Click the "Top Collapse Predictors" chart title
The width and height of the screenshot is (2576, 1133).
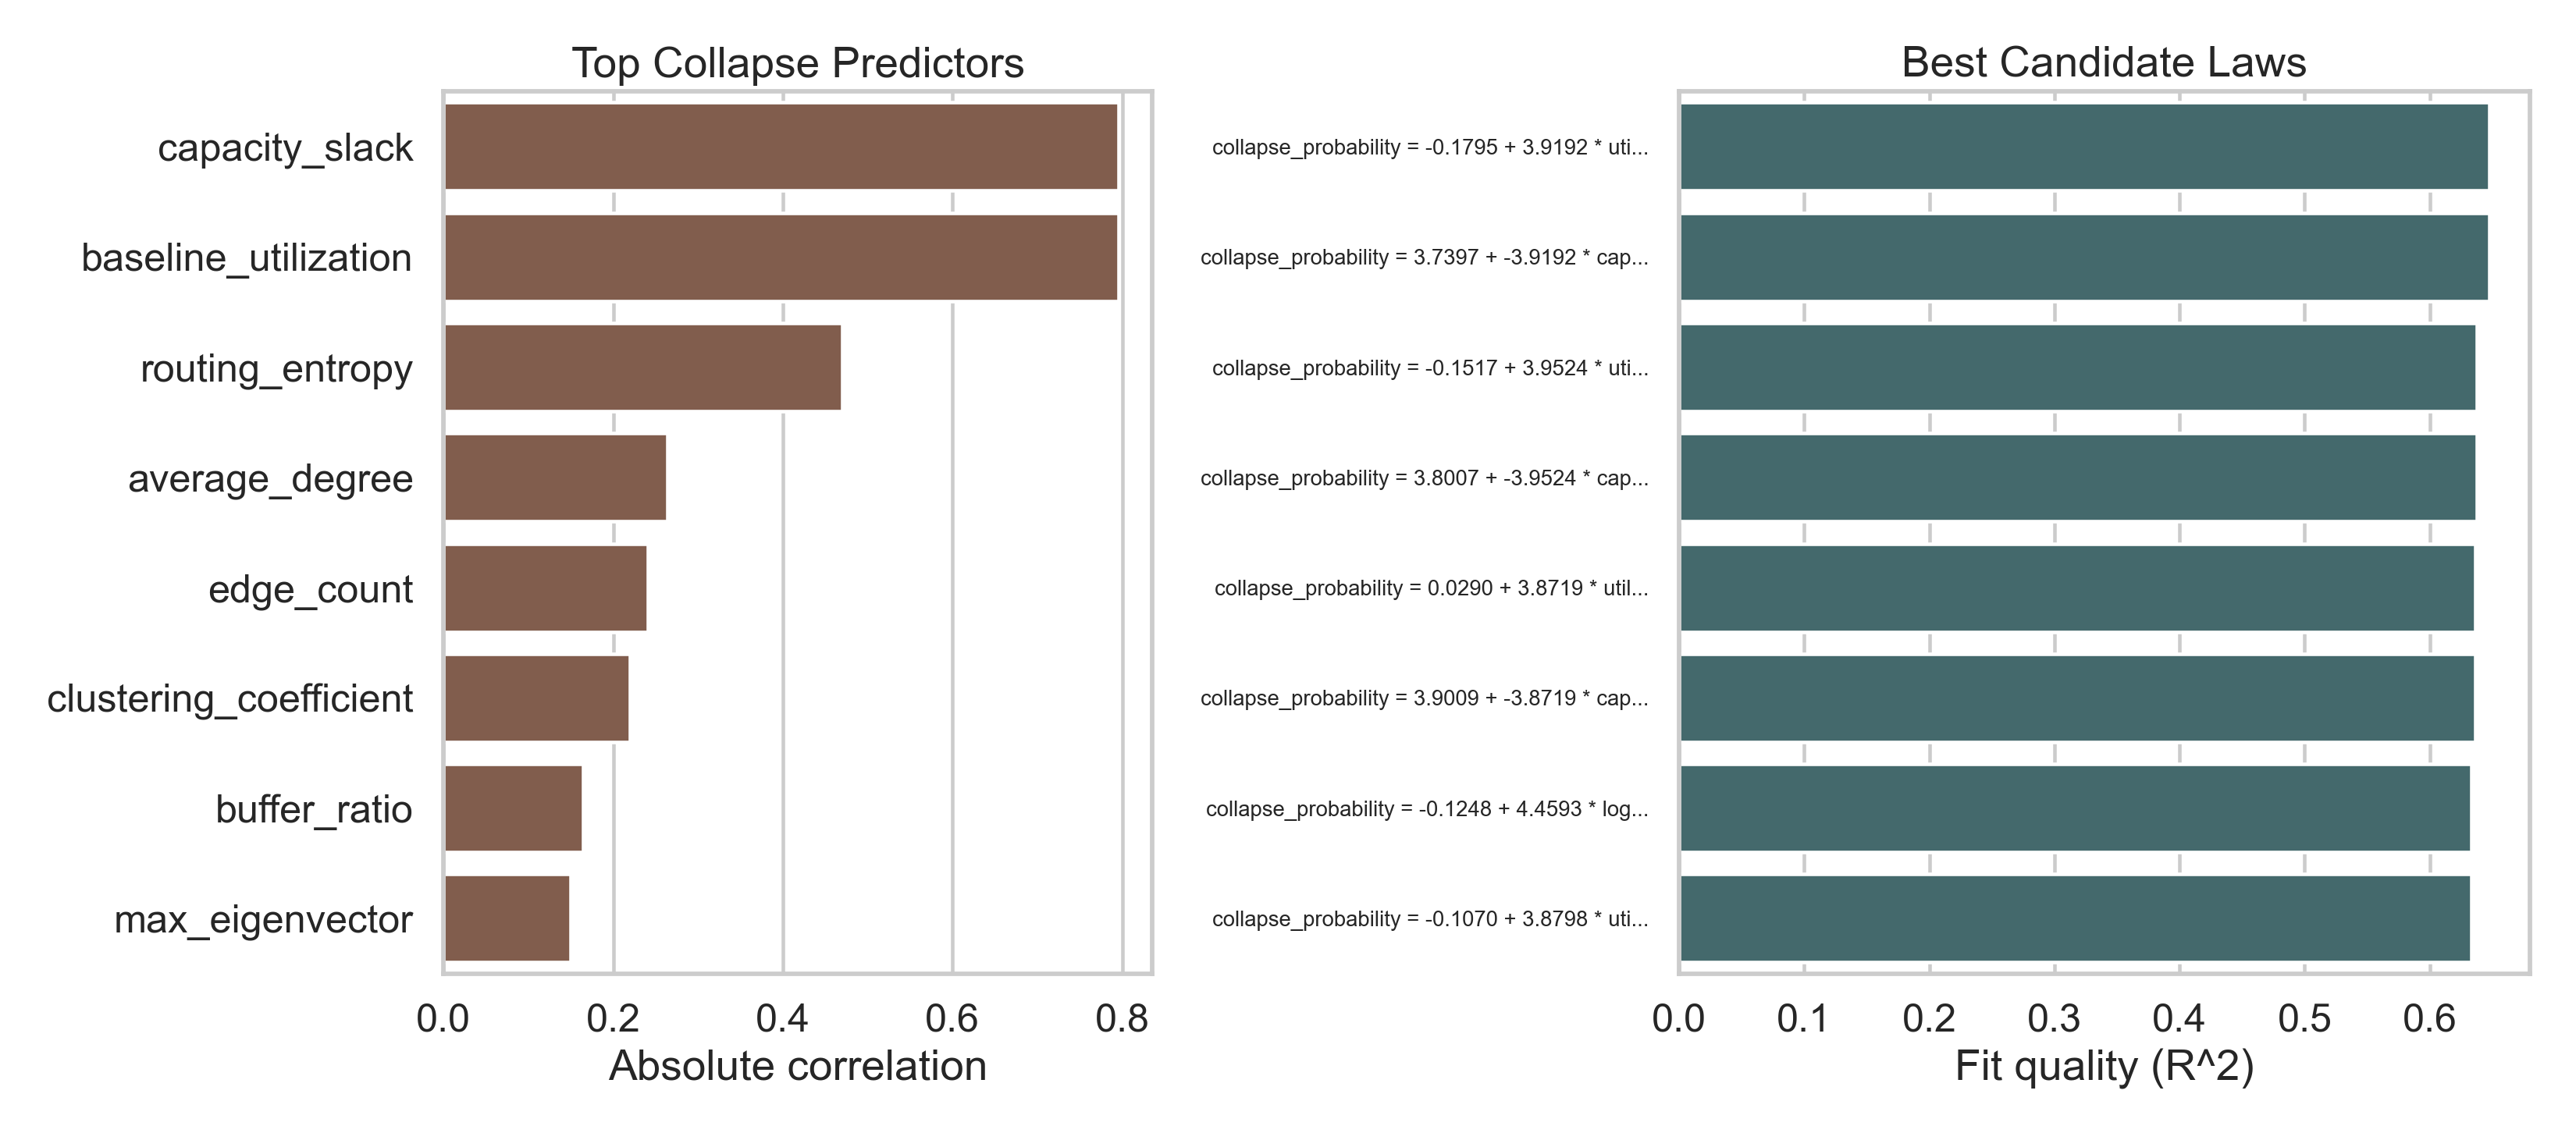(797, 63)
